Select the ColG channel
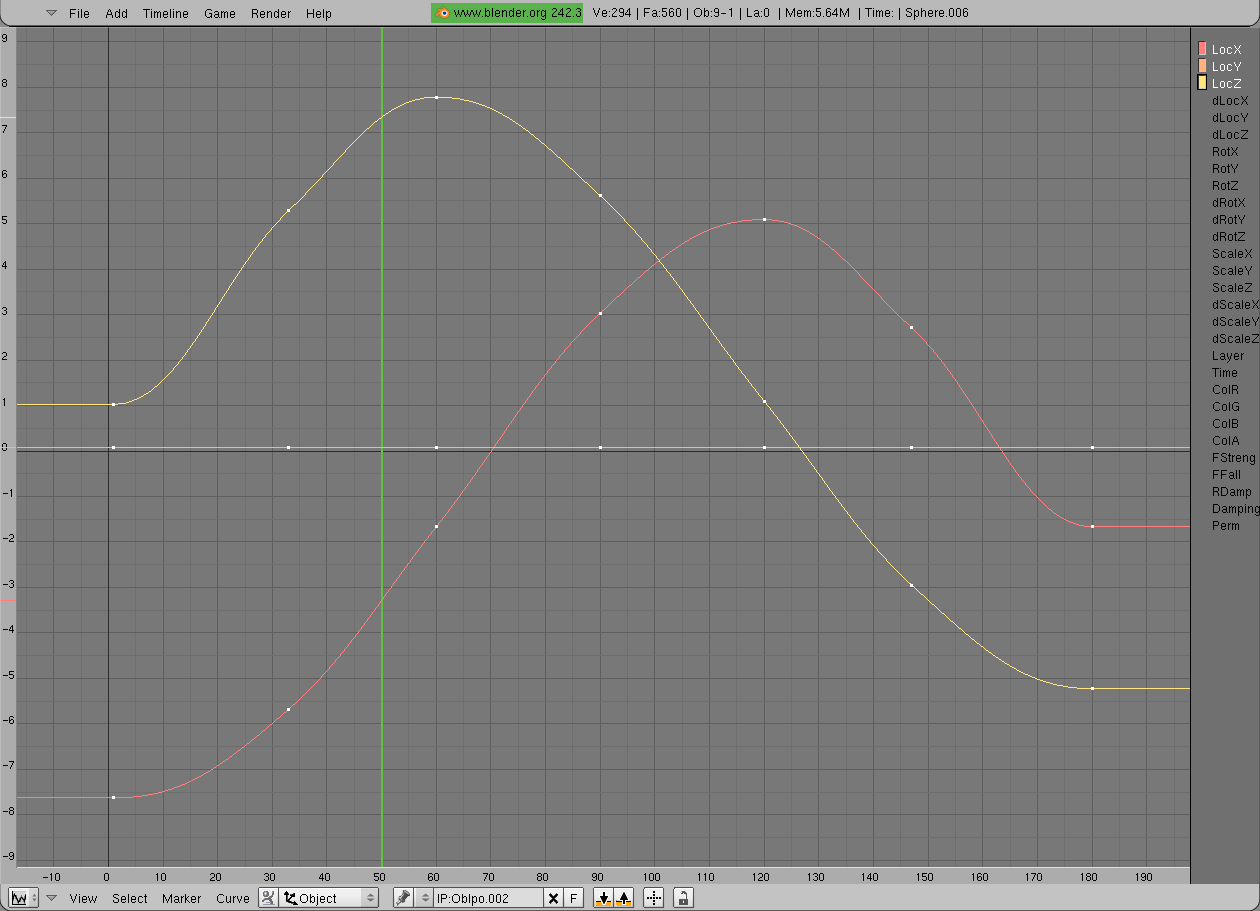1260x911 pixels. [x=1226, y=406]
